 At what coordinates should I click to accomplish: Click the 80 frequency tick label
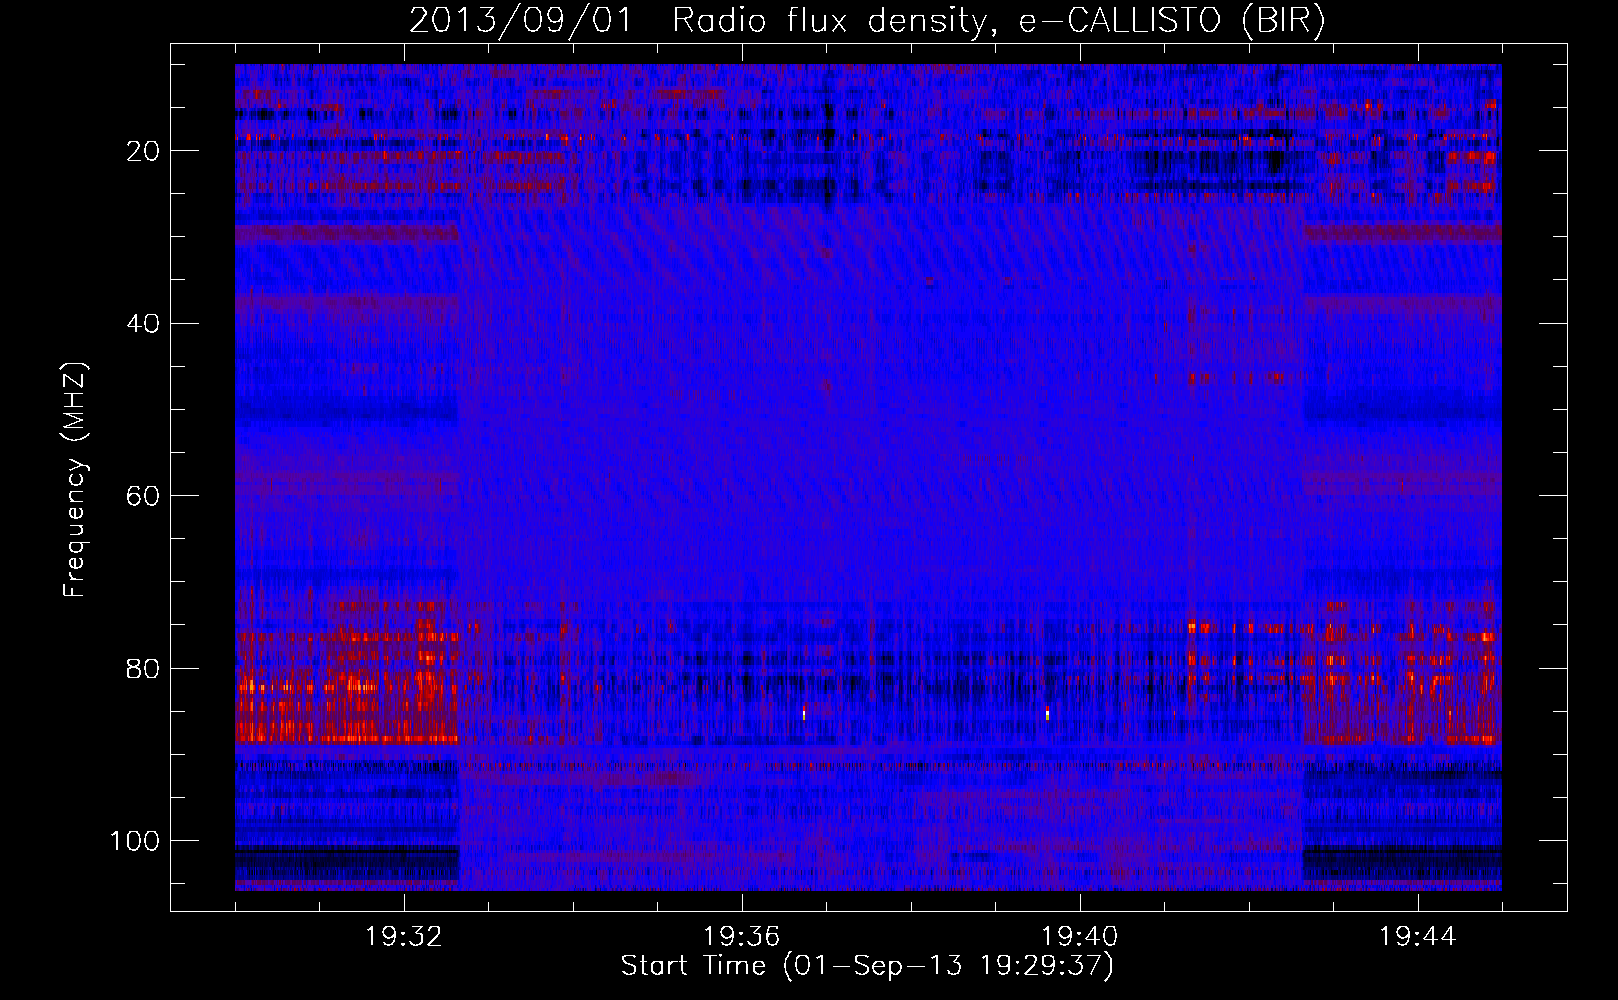(x=144, y=669)
